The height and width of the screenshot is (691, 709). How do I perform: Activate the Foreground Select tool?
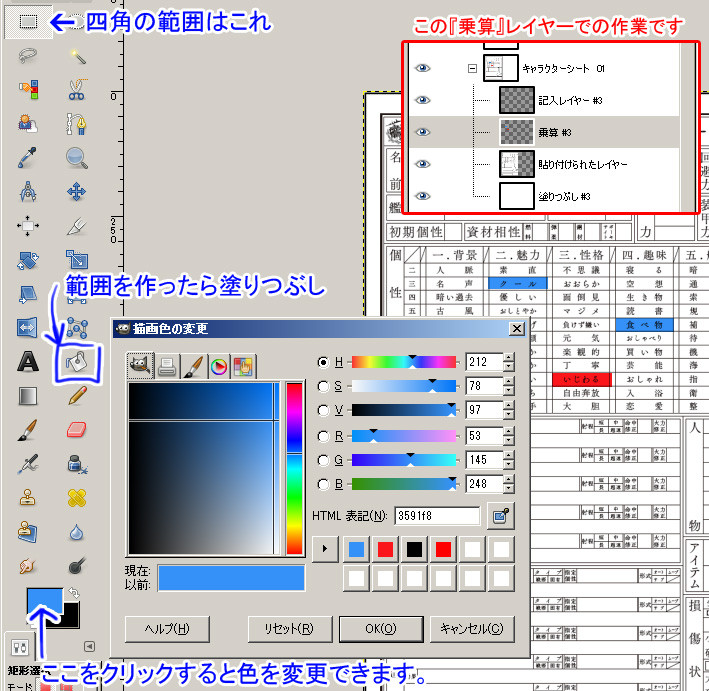[28, 123]
